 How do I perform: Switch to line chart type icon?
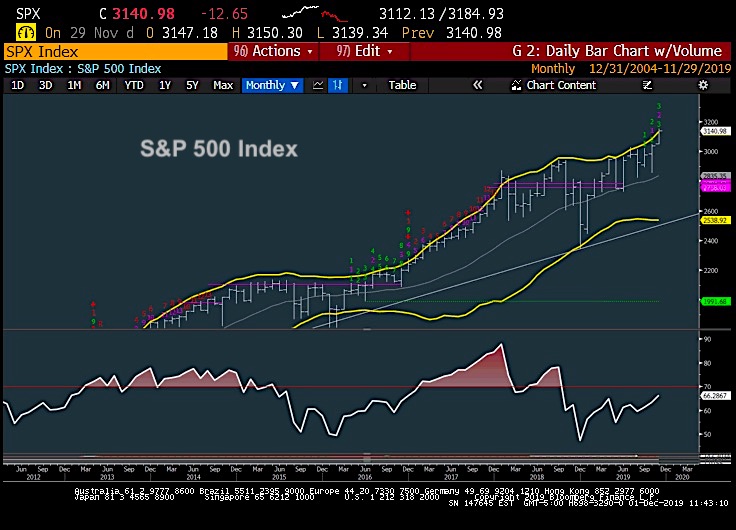click(x=318, y=85)
